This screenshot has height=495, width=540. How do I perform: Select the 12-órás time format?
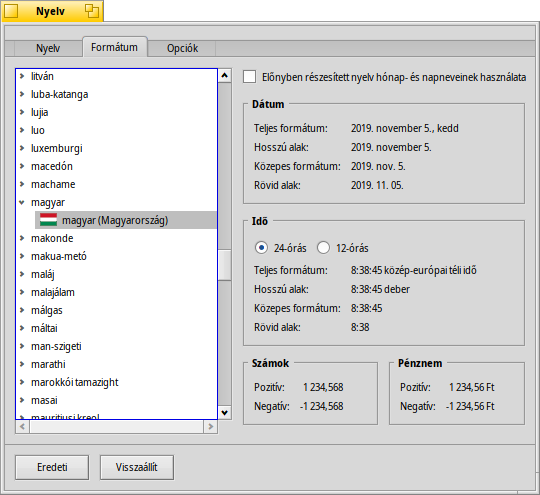[x=323, y=248]
